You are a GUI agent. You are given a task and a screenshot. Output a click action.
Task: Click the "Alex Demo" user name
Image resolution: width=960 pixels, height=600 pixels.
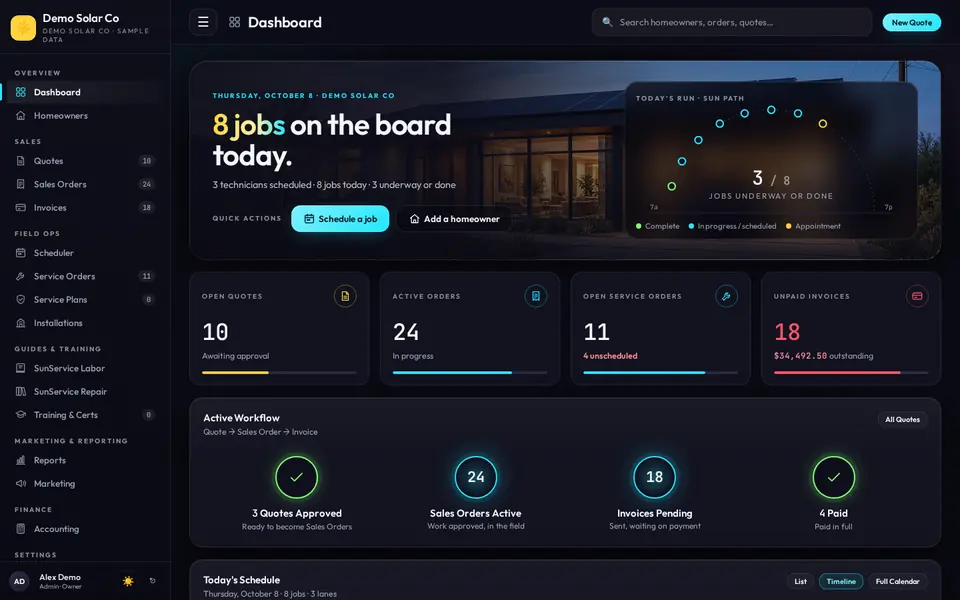60,577
